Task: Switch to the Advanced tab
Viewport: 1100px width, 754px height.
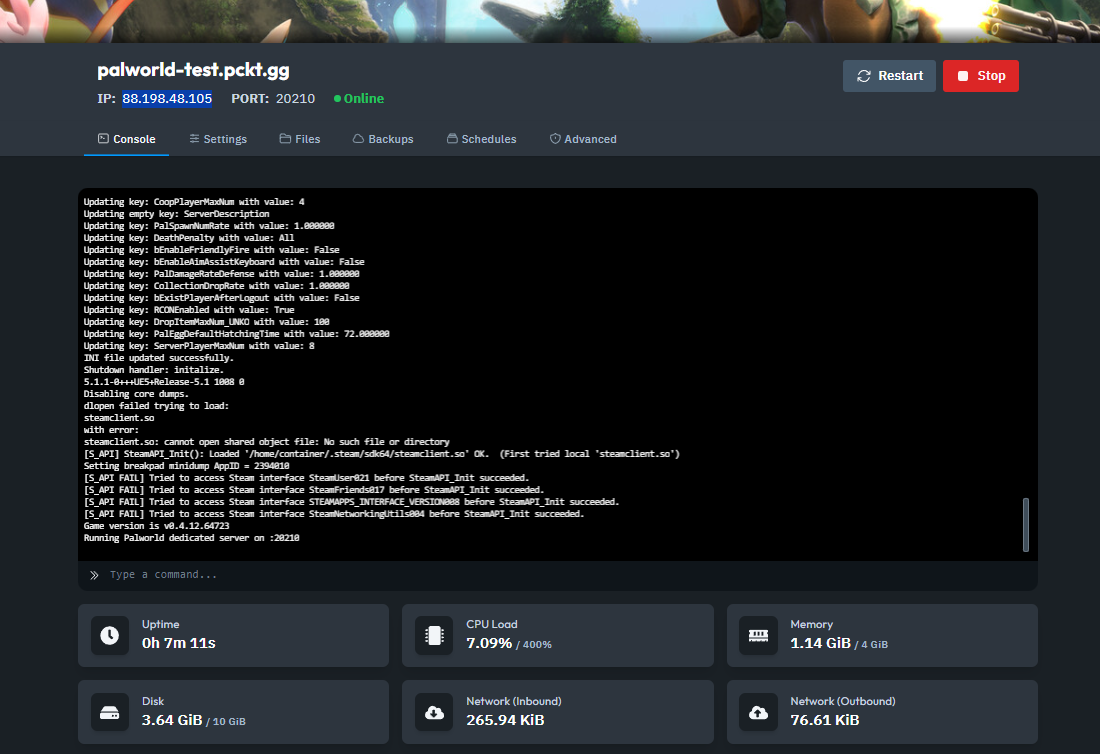Action: pos(583,139)
